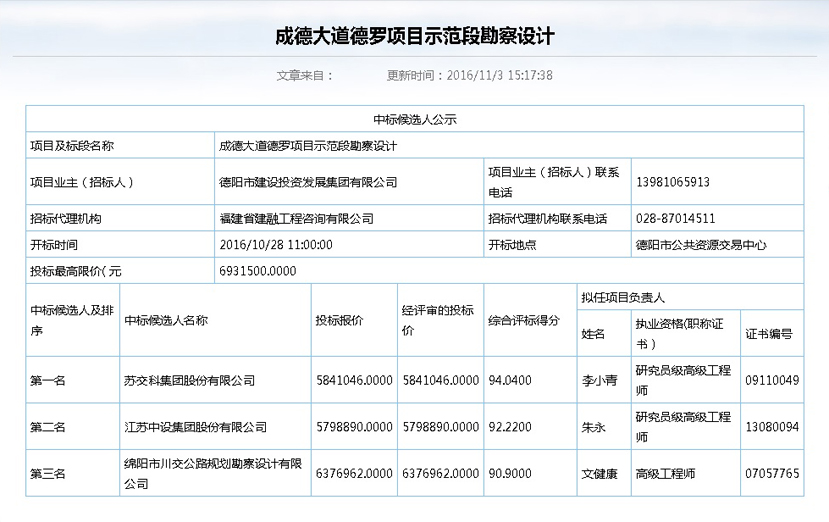
Task: Select third-place candidate 绵阳市川交公路规划勘察设计有限公司
Action: click(213, 473)
